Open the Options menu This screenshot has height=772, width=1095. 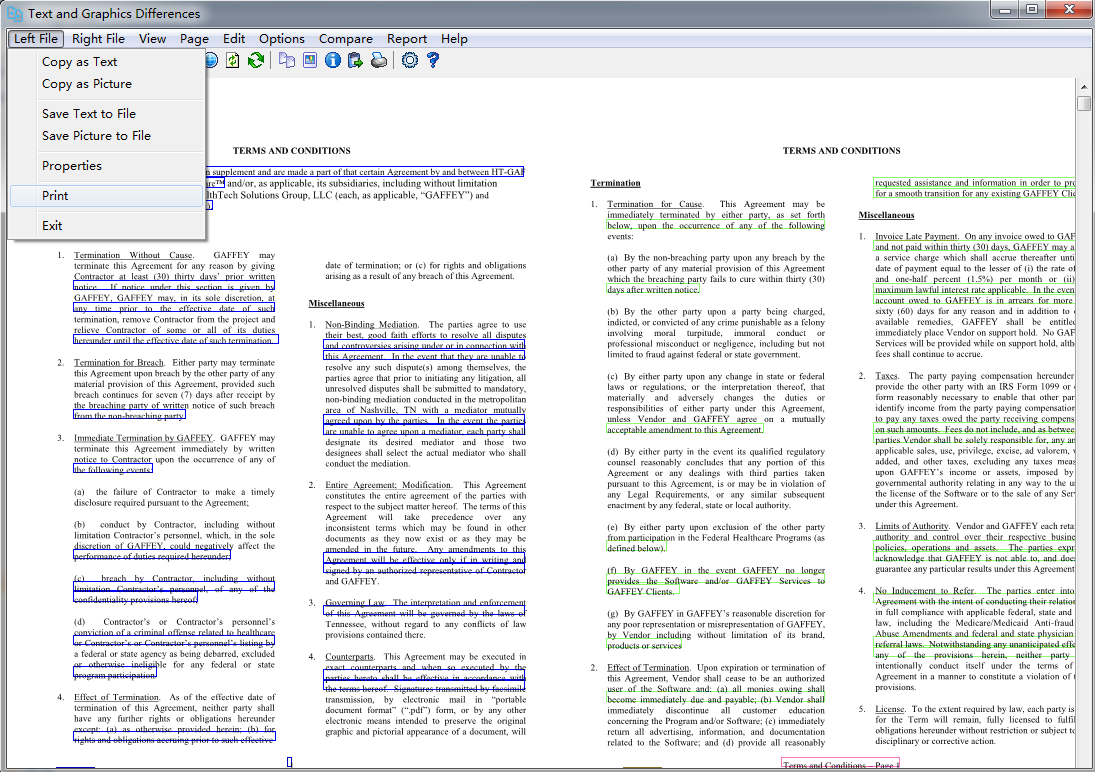(282, 38)
